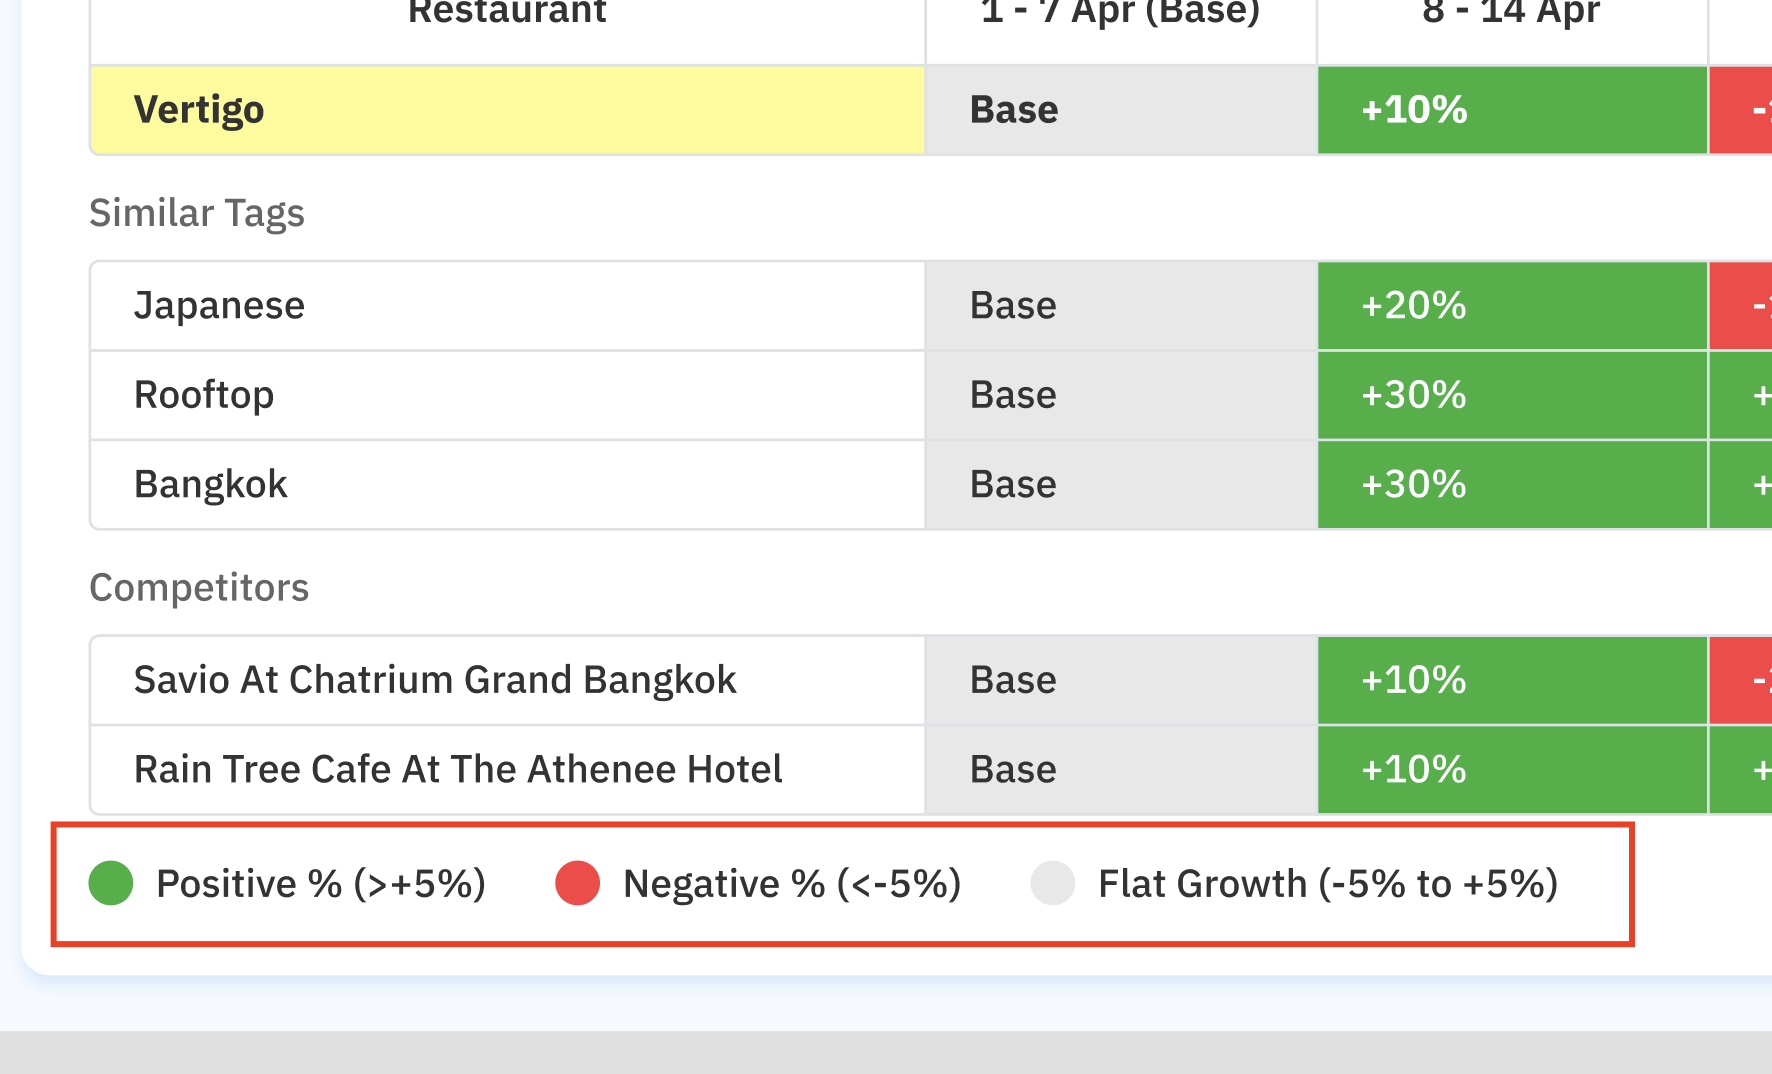Click the red Negative legend dot

pyautogui.click(x=577, y=883)
